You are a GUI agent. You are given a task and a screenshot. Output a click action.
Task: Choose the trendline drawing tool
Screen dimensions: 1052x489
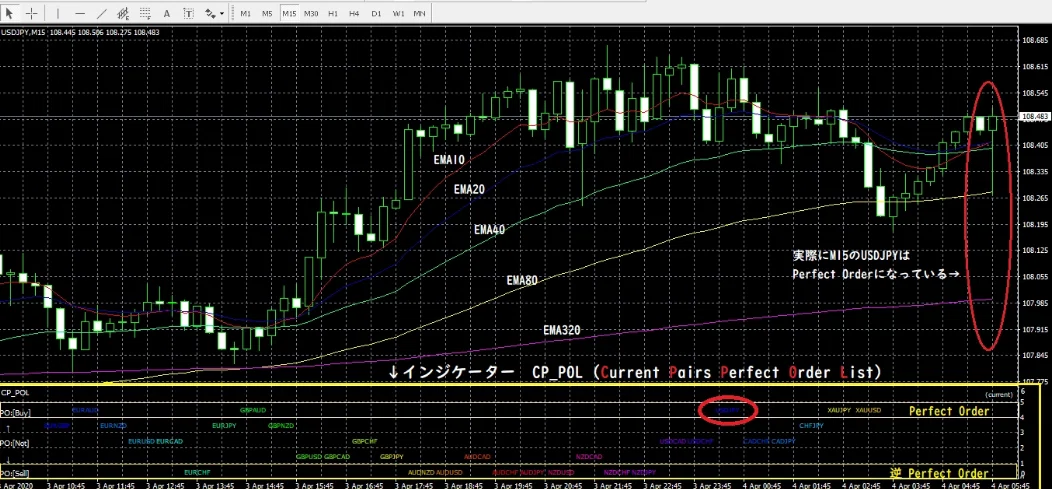[x=102, y=13]
